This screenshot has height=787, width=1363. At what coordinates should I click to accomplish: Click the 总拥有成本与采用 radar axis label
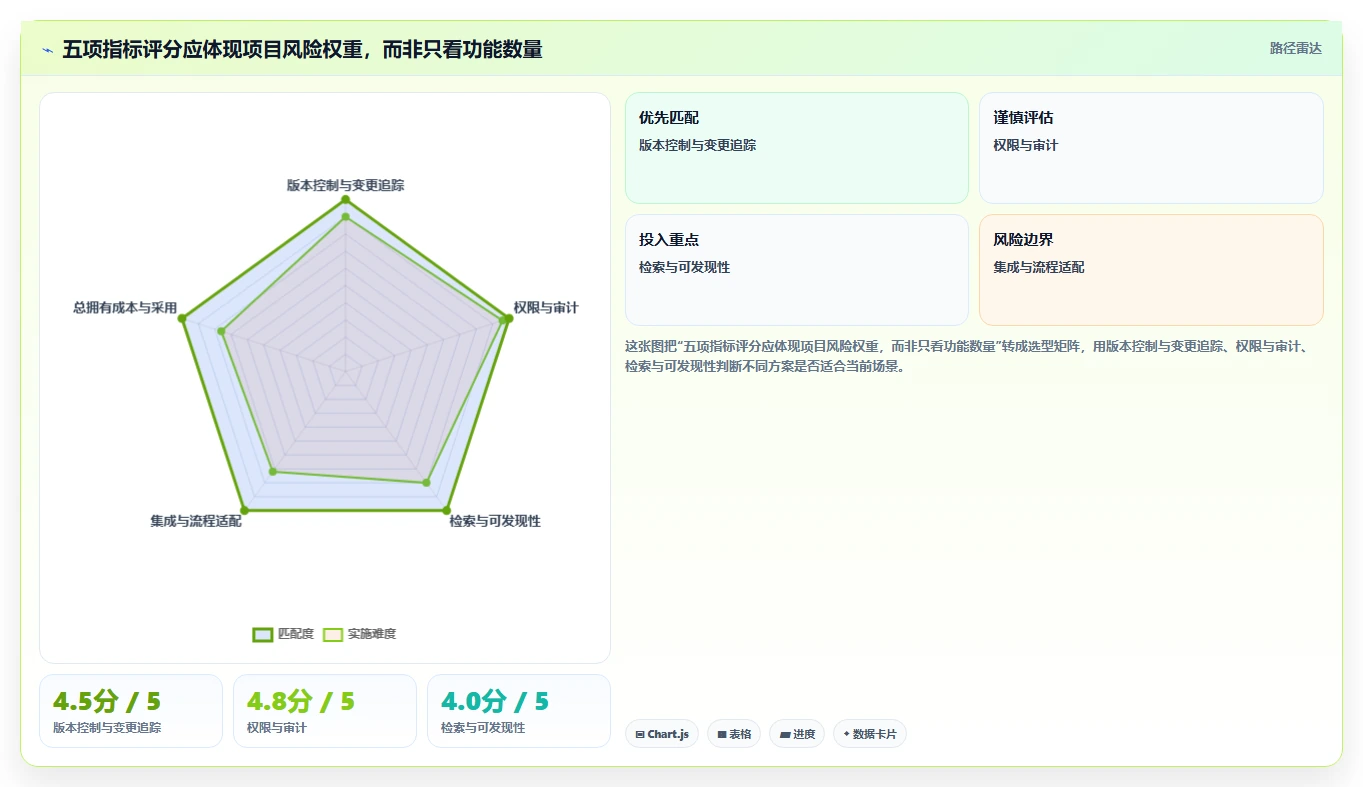pyautogui.click(x=125, y=307)
